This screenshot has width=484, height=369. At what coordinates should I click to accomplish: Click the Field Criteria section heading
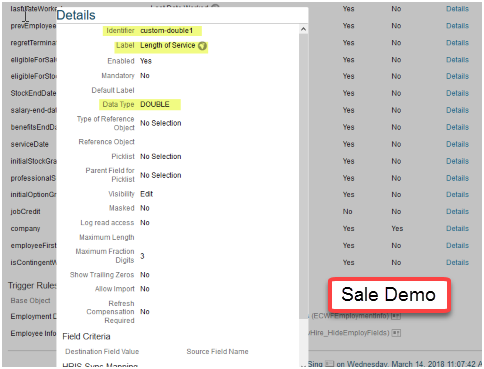(x=86, y=337)
